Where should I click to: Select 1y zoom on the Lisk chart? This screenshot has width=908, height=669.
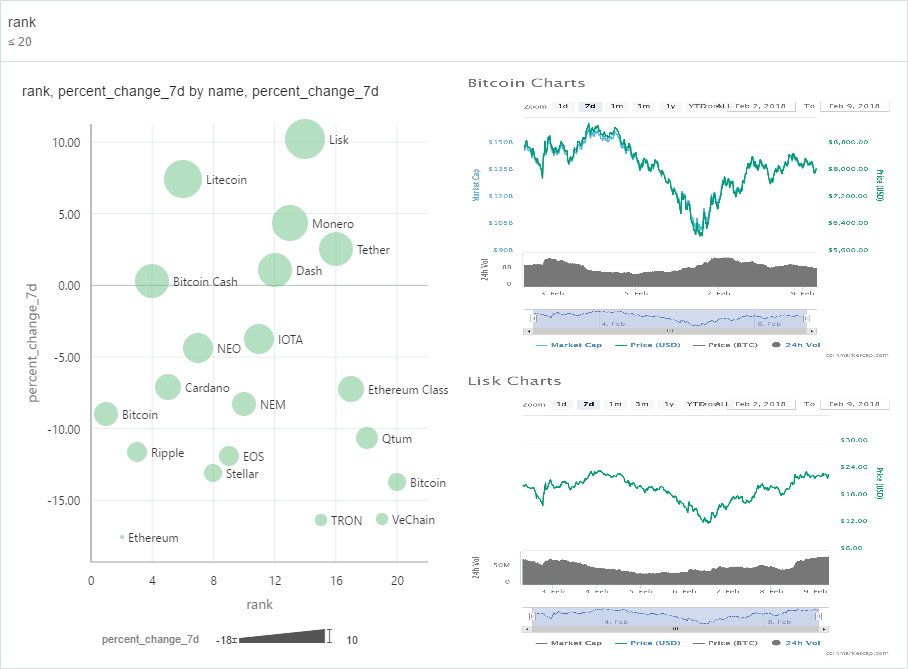pos(670,404)
